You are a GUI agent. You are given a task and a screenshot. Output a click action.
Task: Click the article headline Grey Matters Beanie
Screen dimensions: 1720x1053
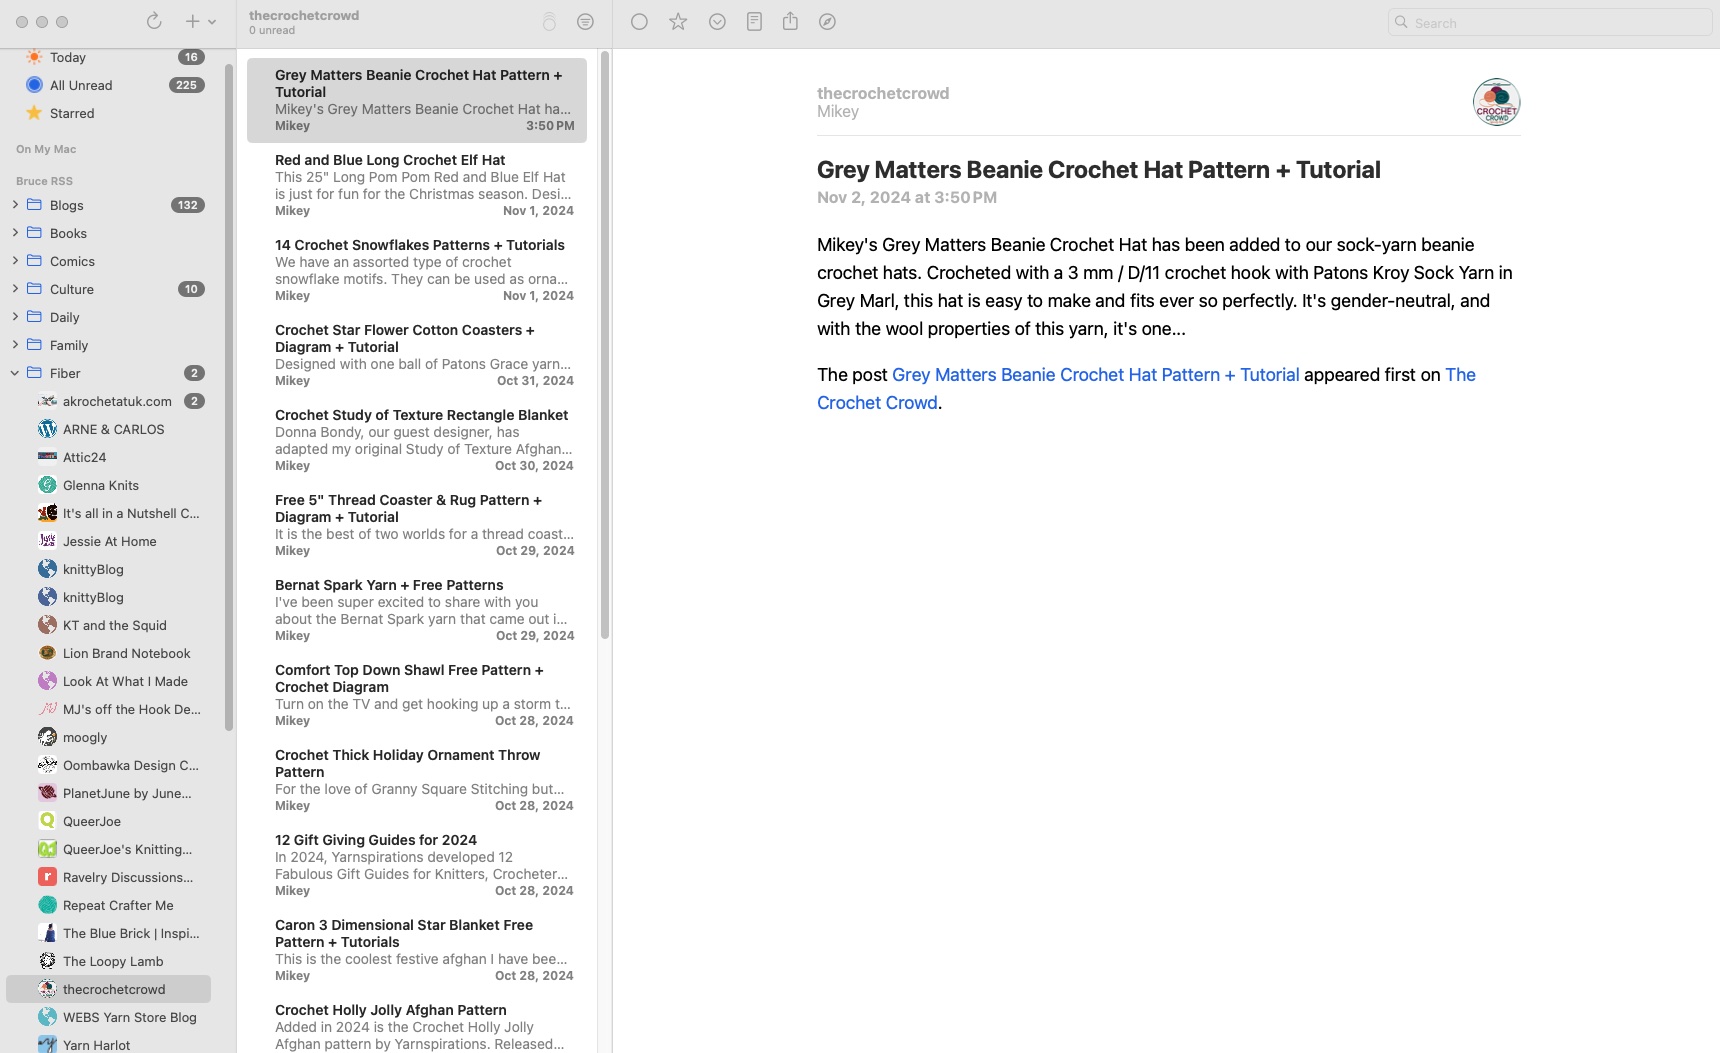click(x=1098, y=170)
